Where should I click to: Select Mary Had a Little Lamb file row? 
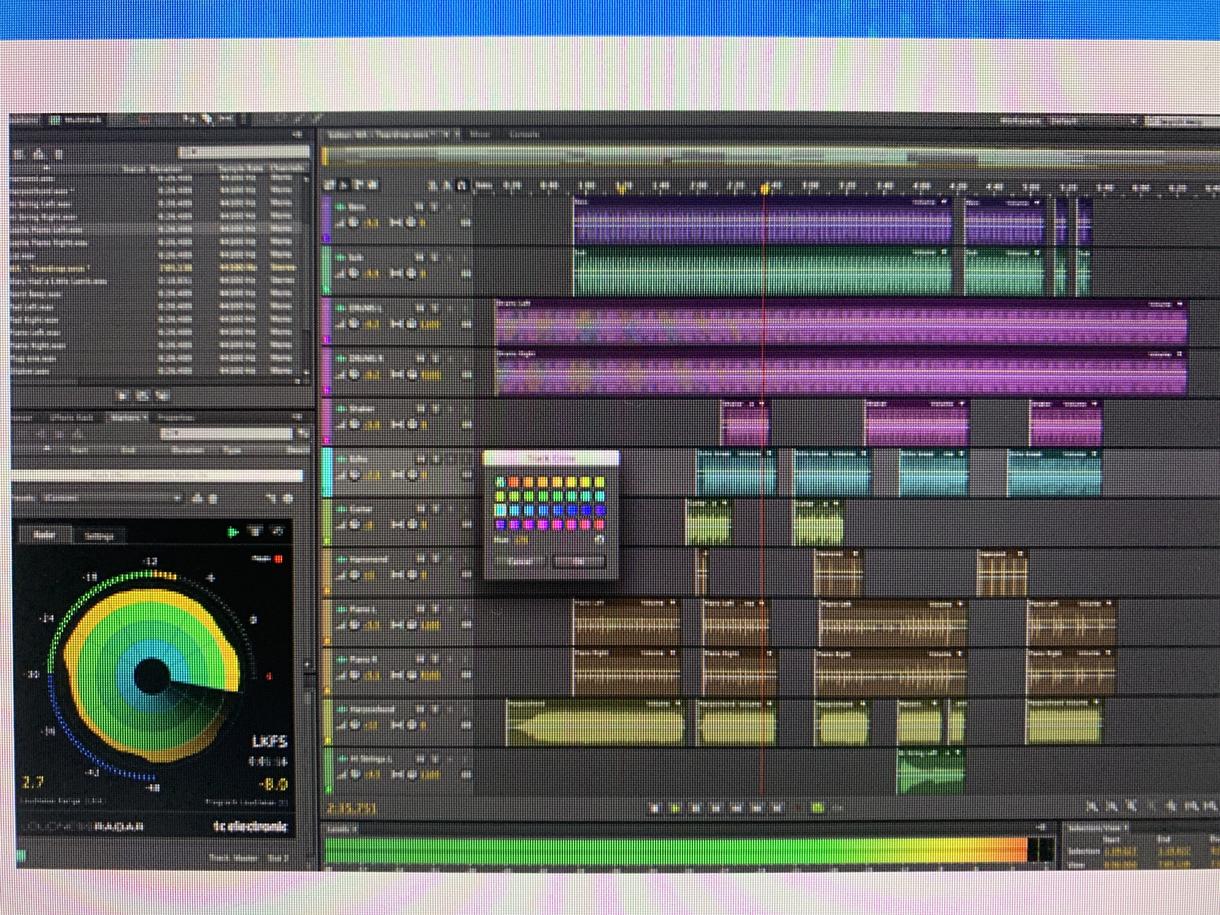(155, 281)
